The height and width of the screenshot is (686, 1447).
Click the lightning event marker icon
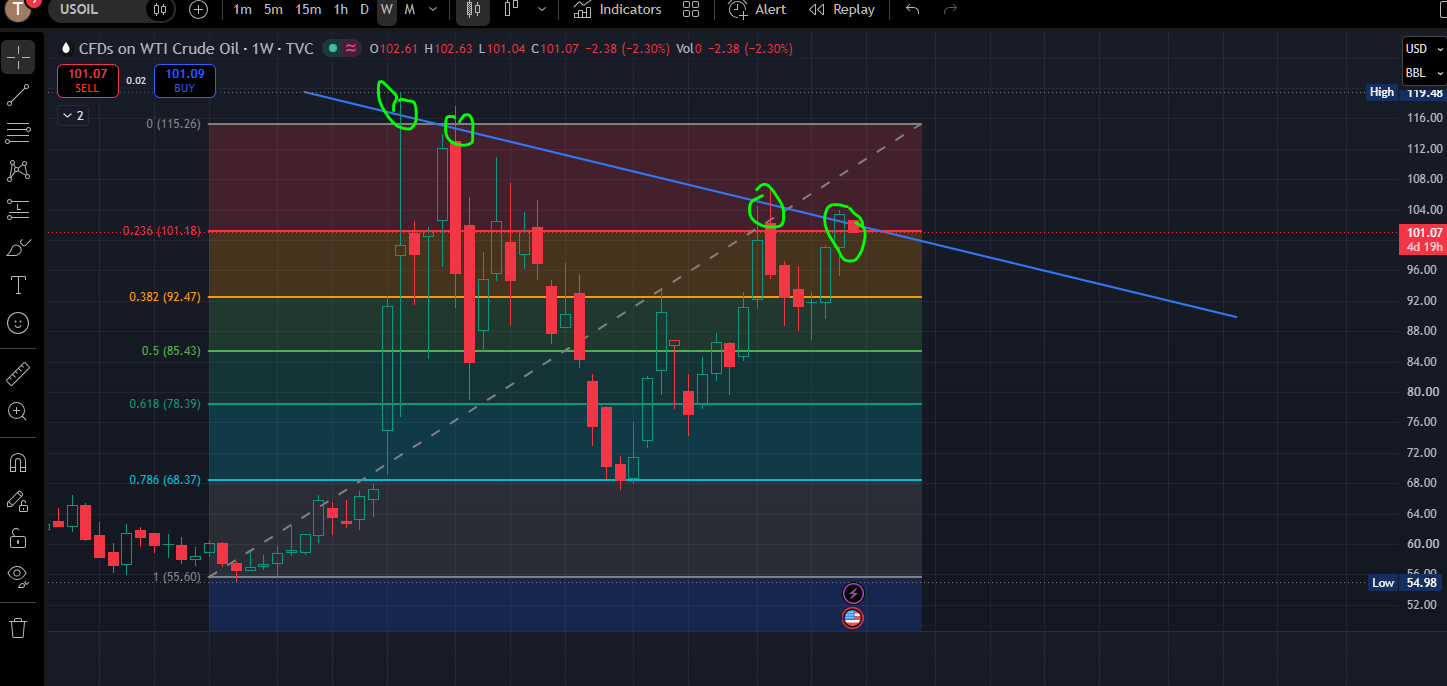click(x=853, y=593)
